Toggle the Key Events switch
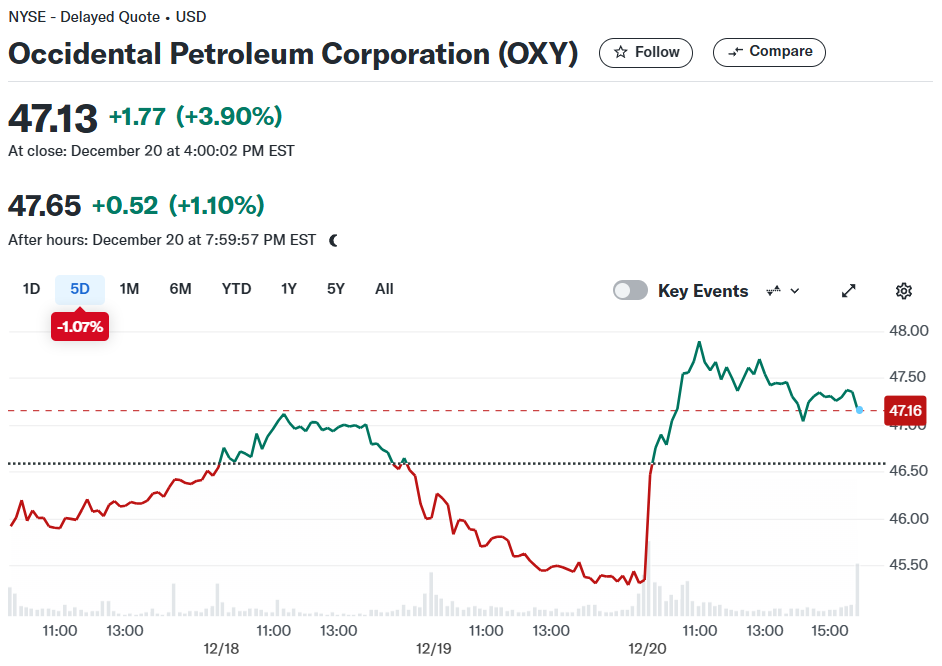The width and height of the screenshot is (942, 666). click(630, 291)
